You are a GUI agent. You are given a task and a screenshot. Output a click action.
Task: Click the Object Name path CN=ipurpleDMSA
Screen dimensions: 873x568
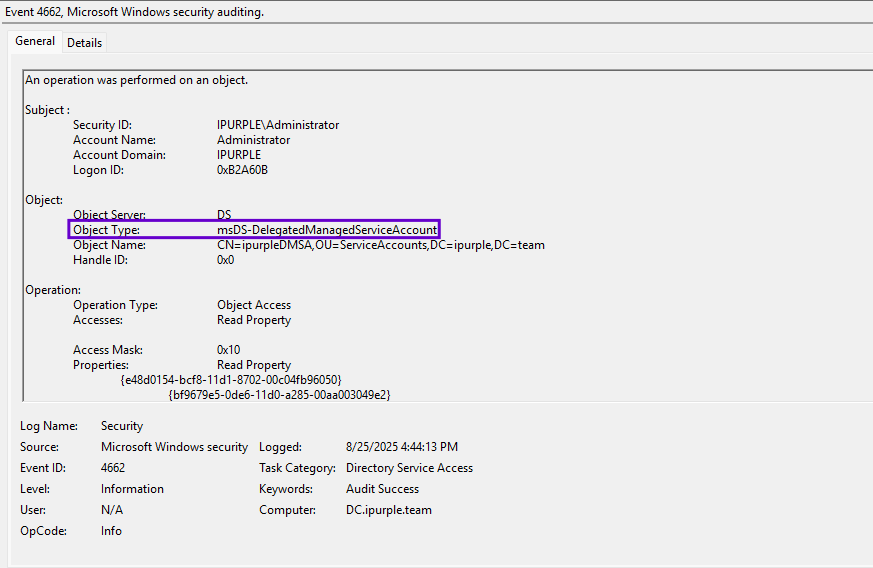coord(380,245)
